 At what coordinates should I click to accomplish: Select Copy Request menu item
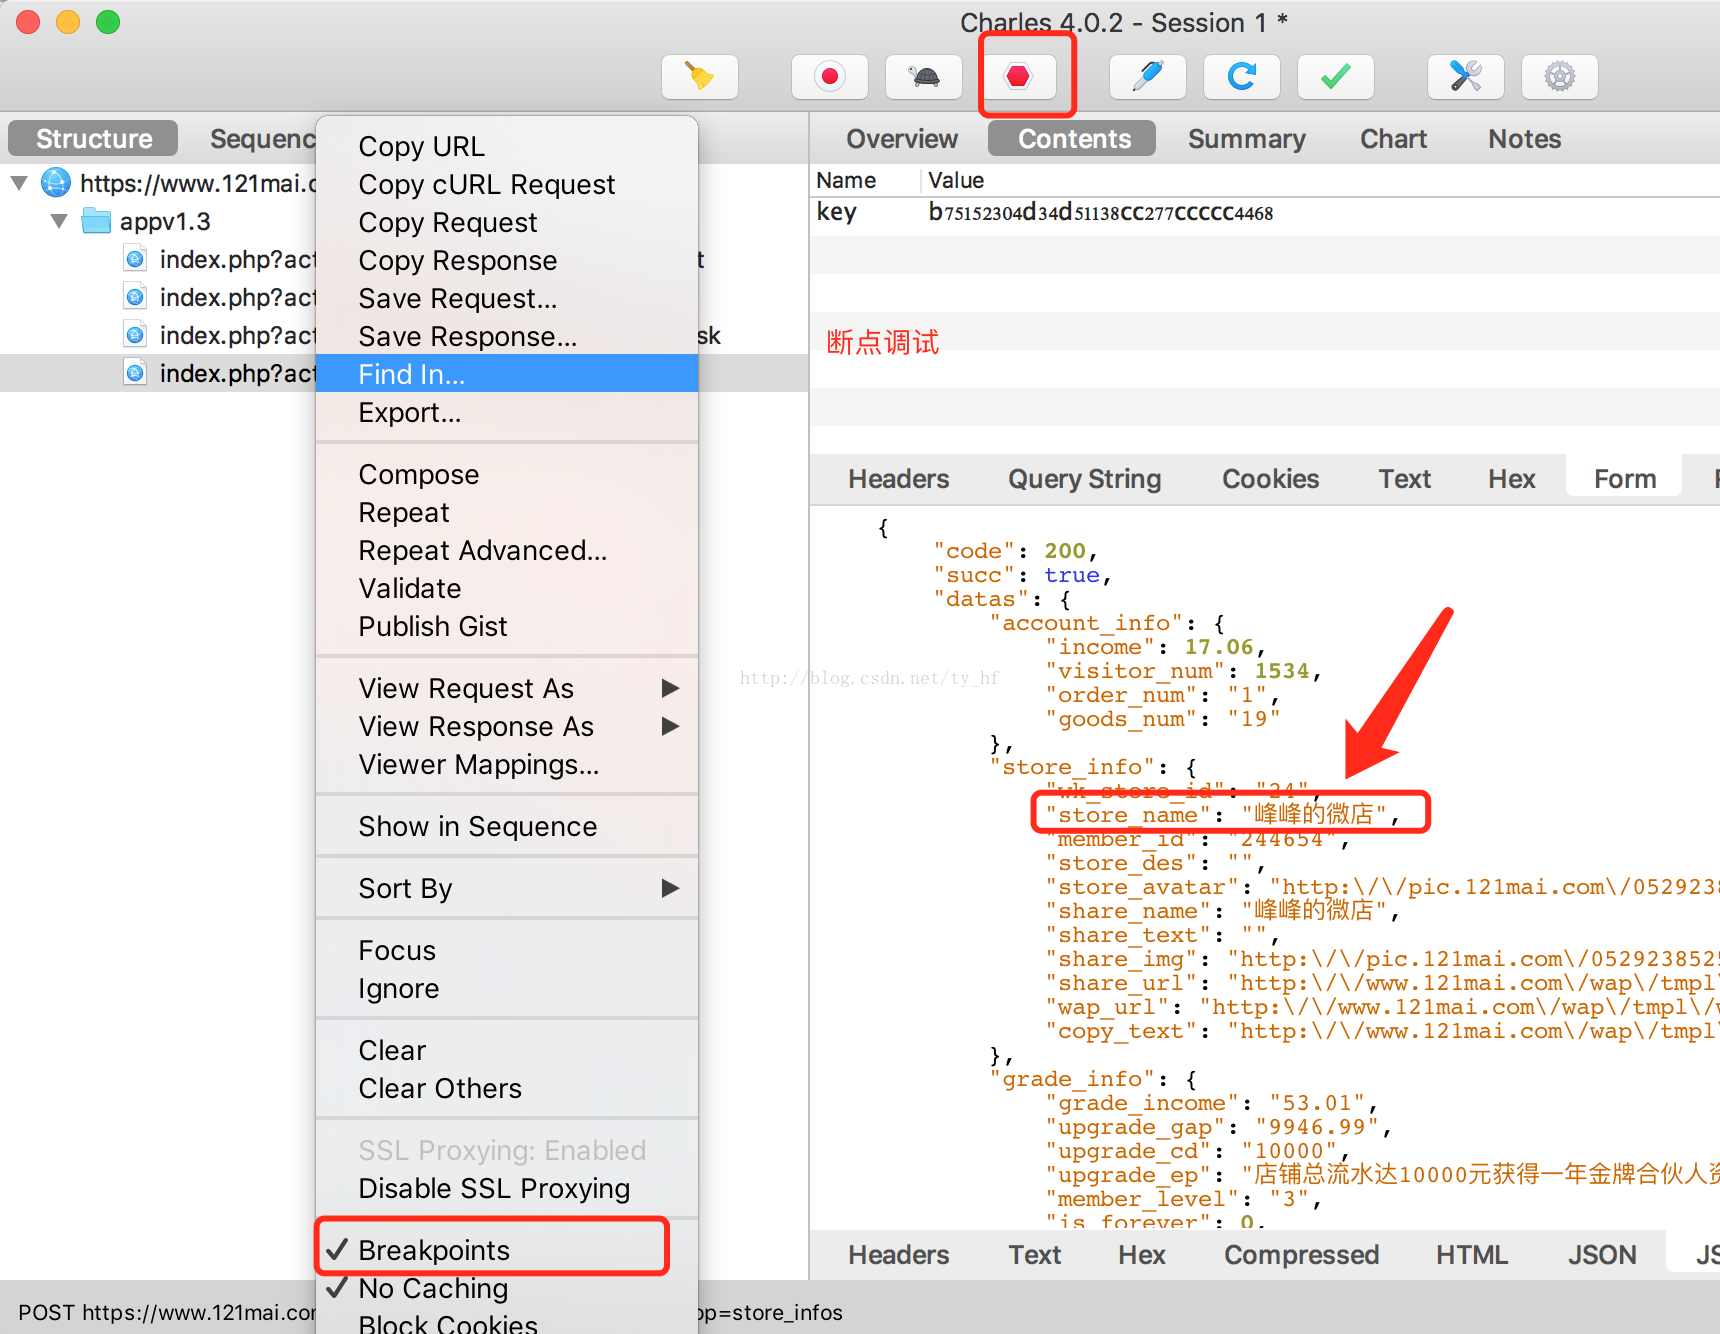point(507,222)
